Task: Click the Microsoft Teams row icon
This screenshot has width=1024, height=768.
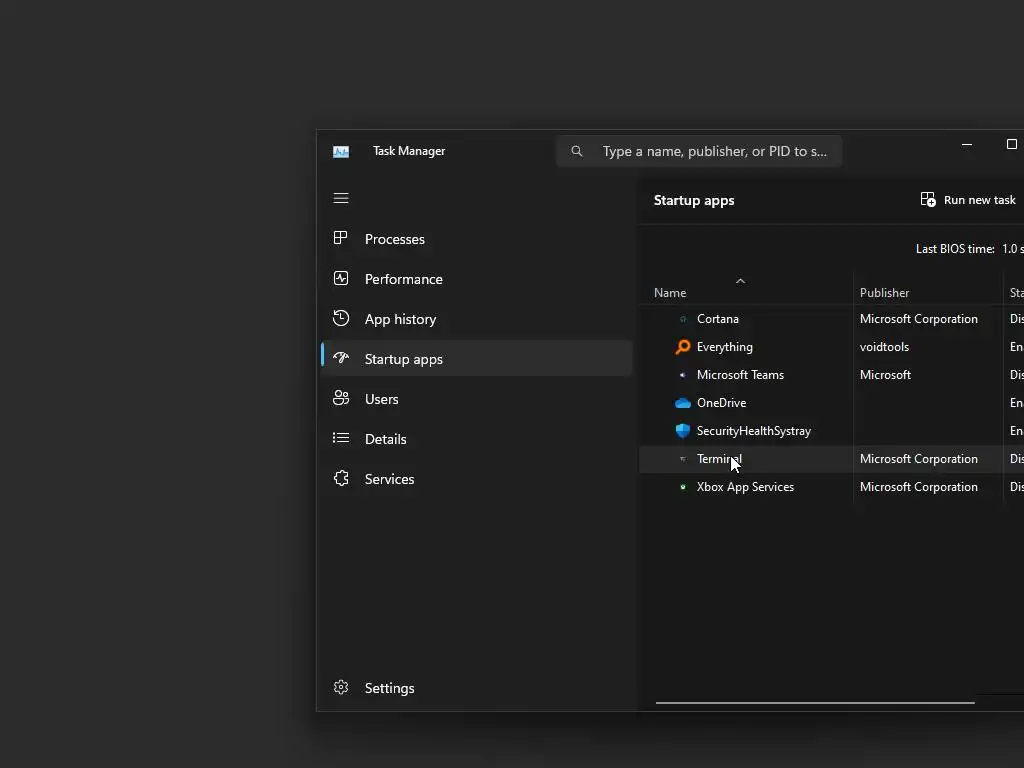Action: point(683,375)
